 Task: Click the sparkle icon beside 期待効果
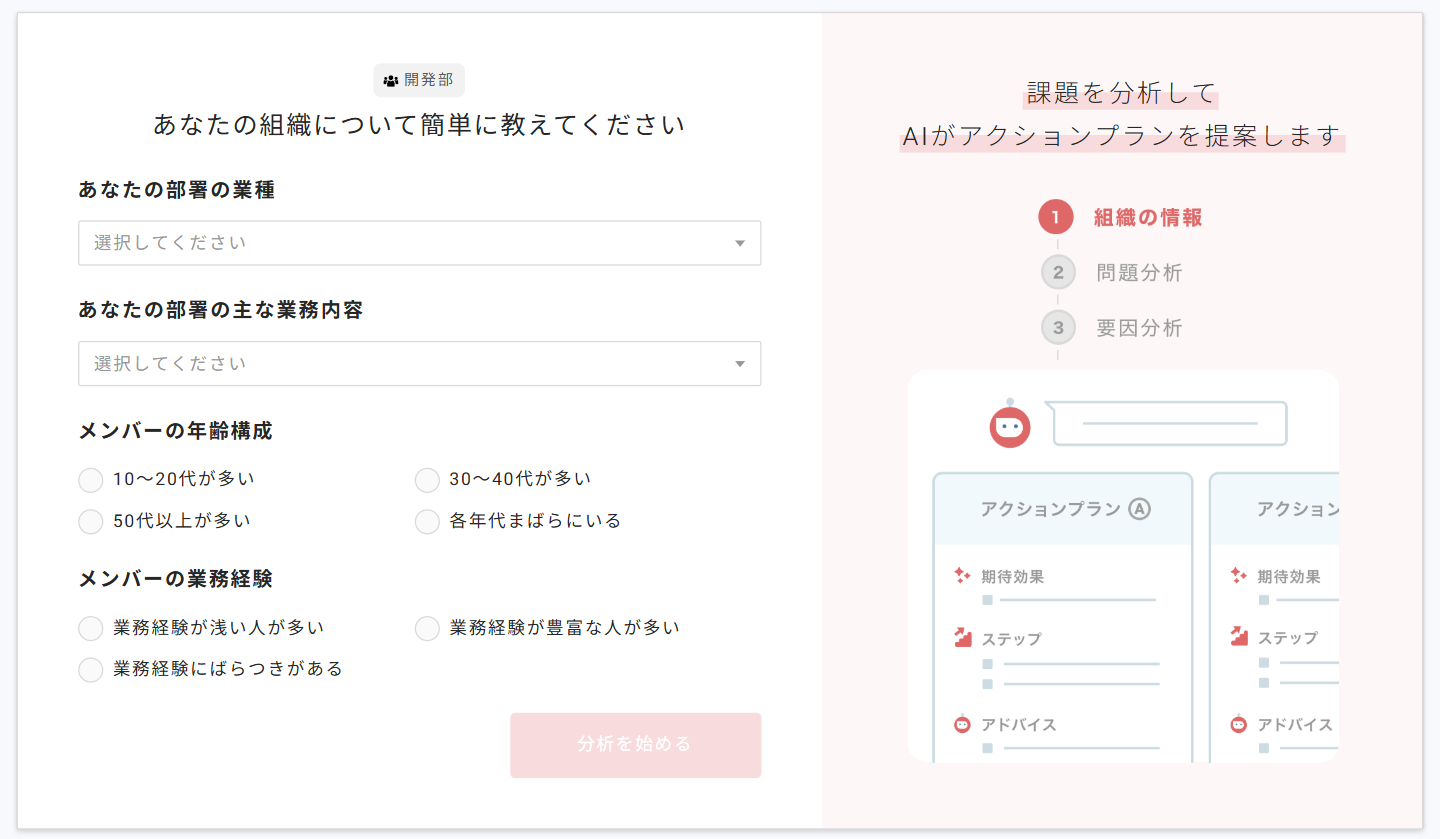click(x=962, y=576)
